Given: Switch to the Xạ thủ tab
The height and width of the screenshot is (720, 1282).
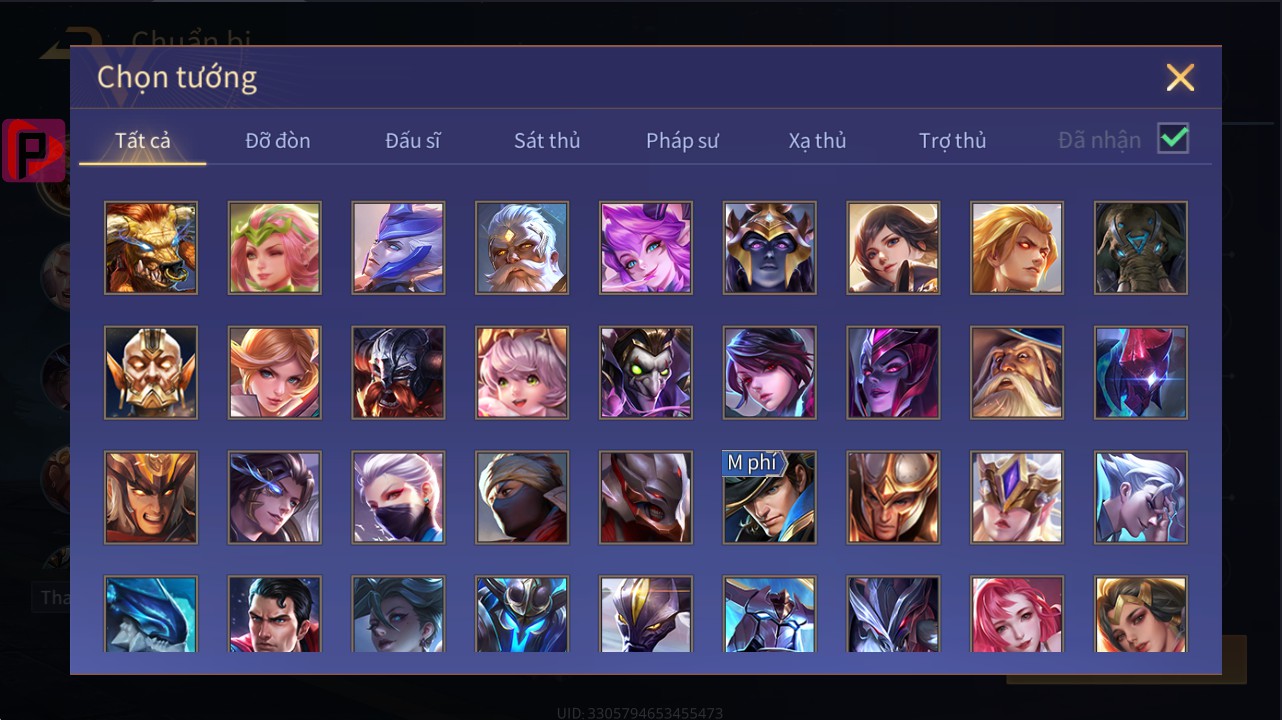Looking at the screenshot, I should pos(817,140).
